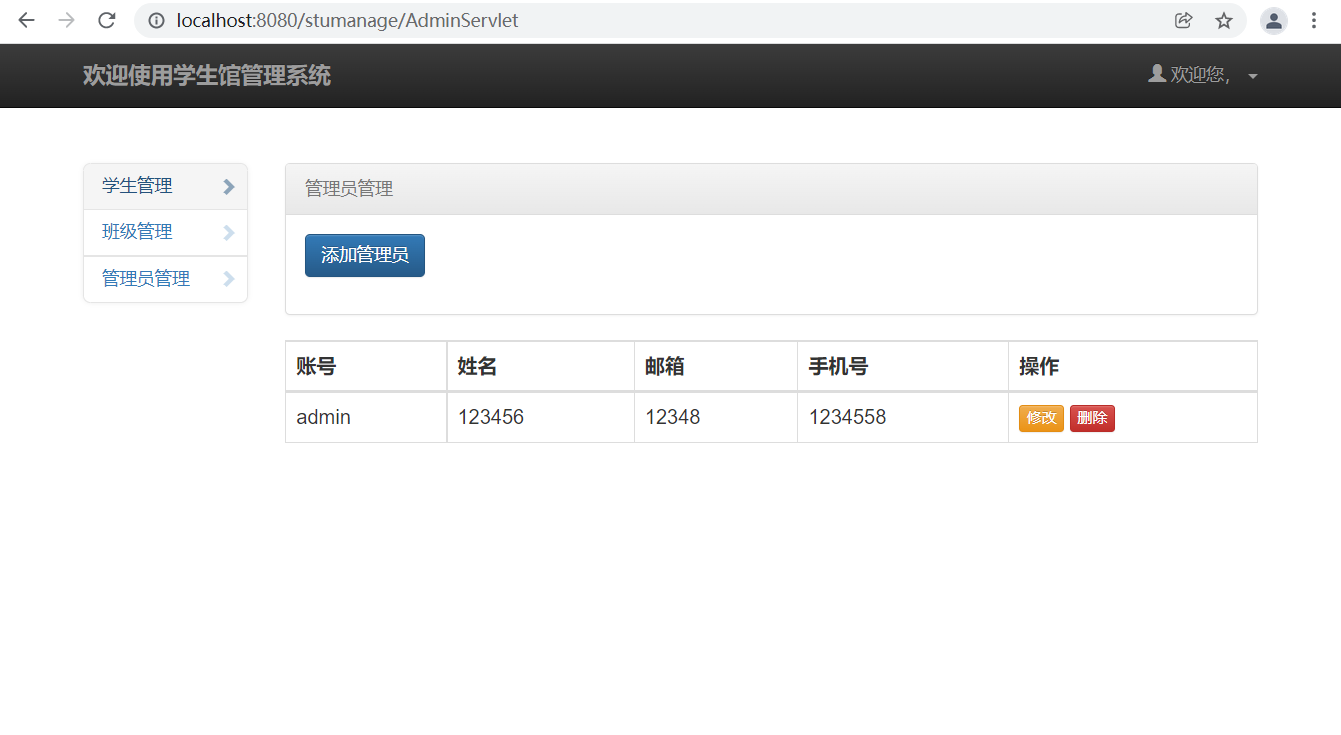Viewport: 1341px width, 735px height.
Task: Bookmark this page with the star icon
Action: 1224,20
